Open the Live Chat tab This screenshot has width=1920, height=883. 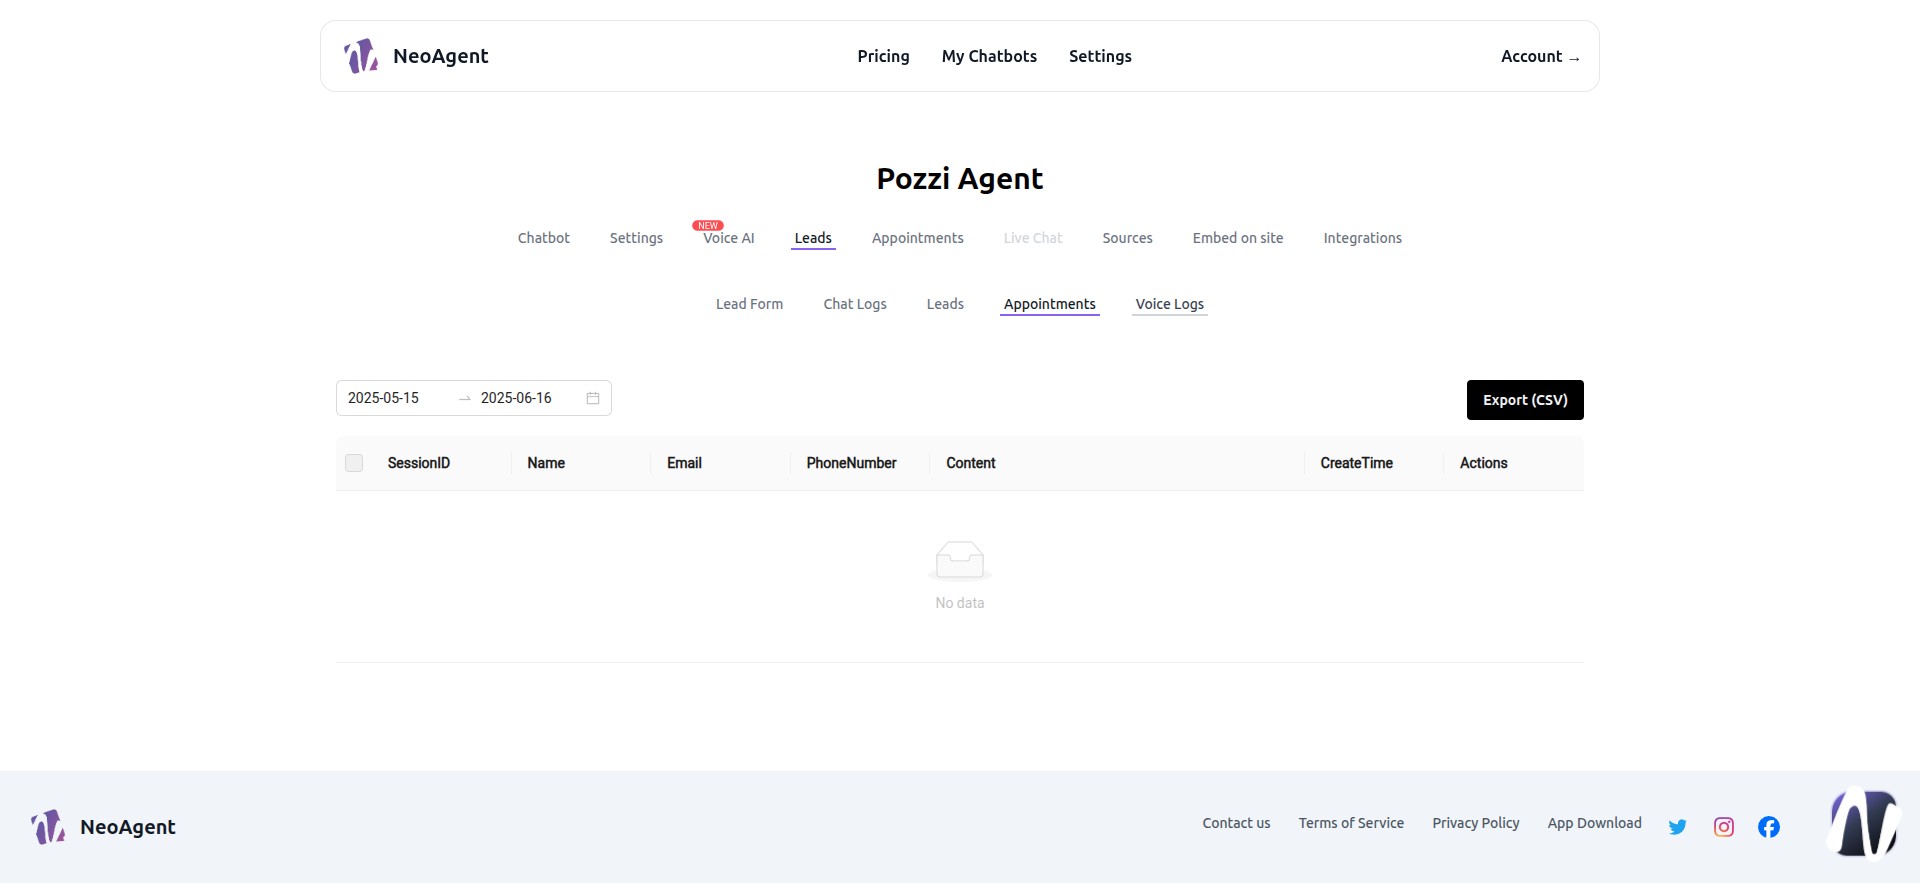pos(1033,238)
